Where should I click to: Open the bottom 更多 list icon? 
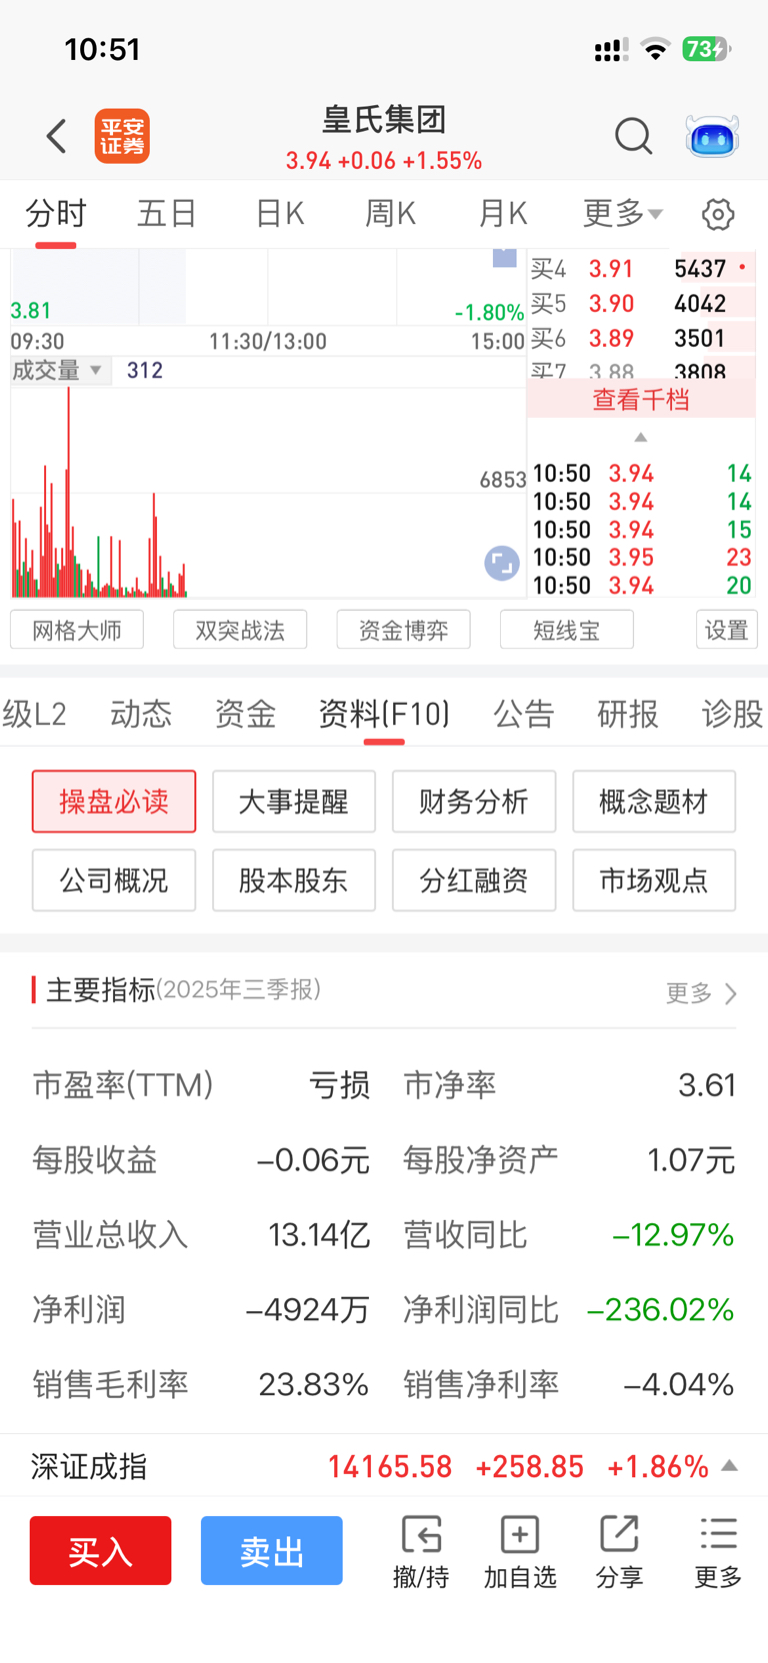click(718, 1534)
